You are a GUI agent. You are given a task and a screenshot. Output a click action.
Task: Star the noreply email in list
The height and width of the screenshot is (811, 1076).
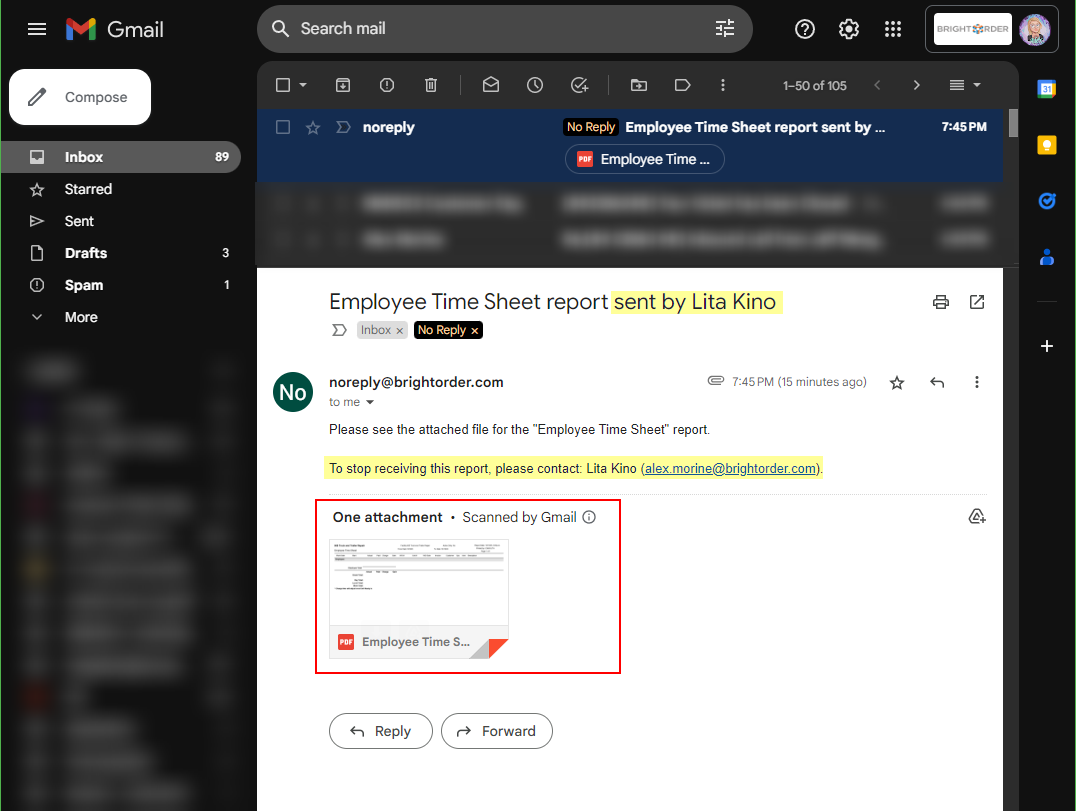point(313,128)
